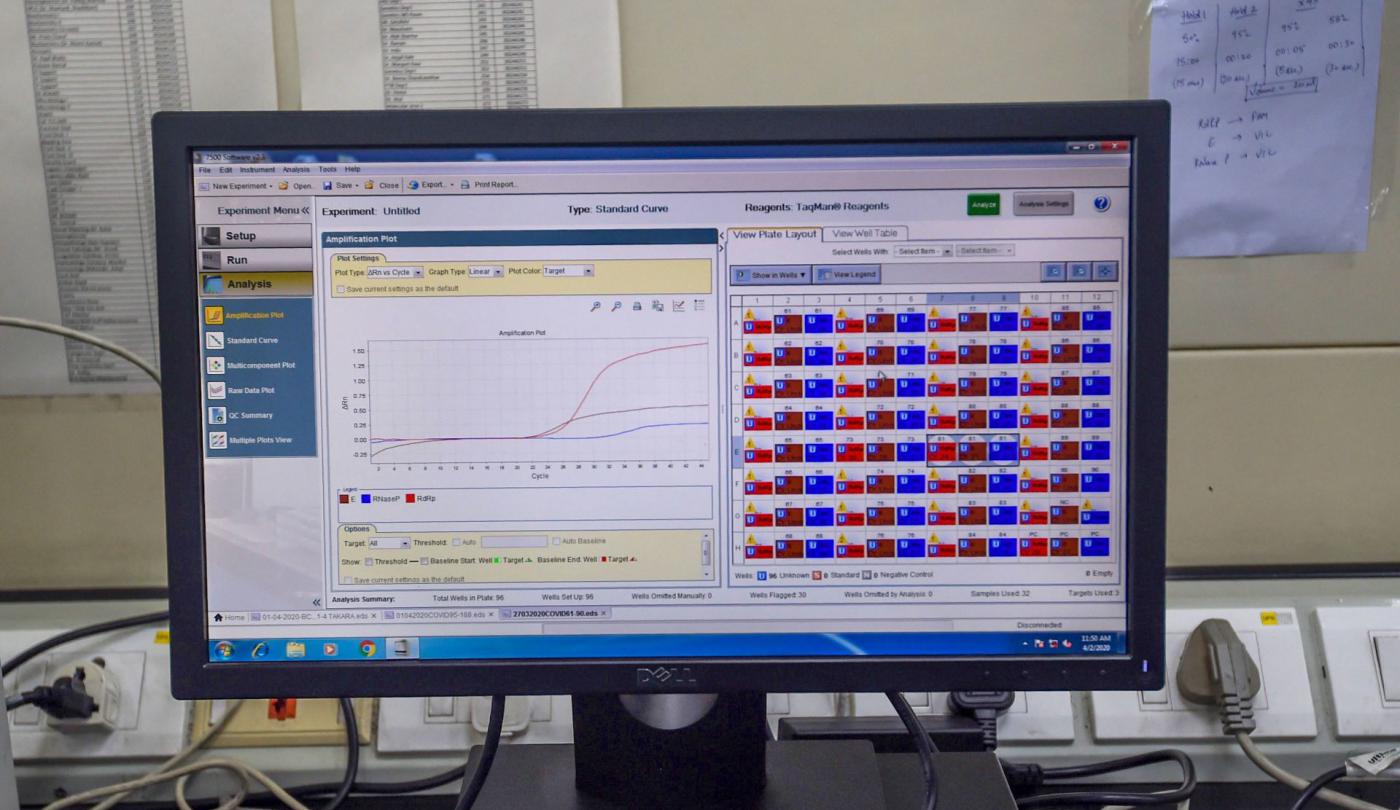
Task: Open File Explorer from the taskbar
Action: click(x=295, y=649)
